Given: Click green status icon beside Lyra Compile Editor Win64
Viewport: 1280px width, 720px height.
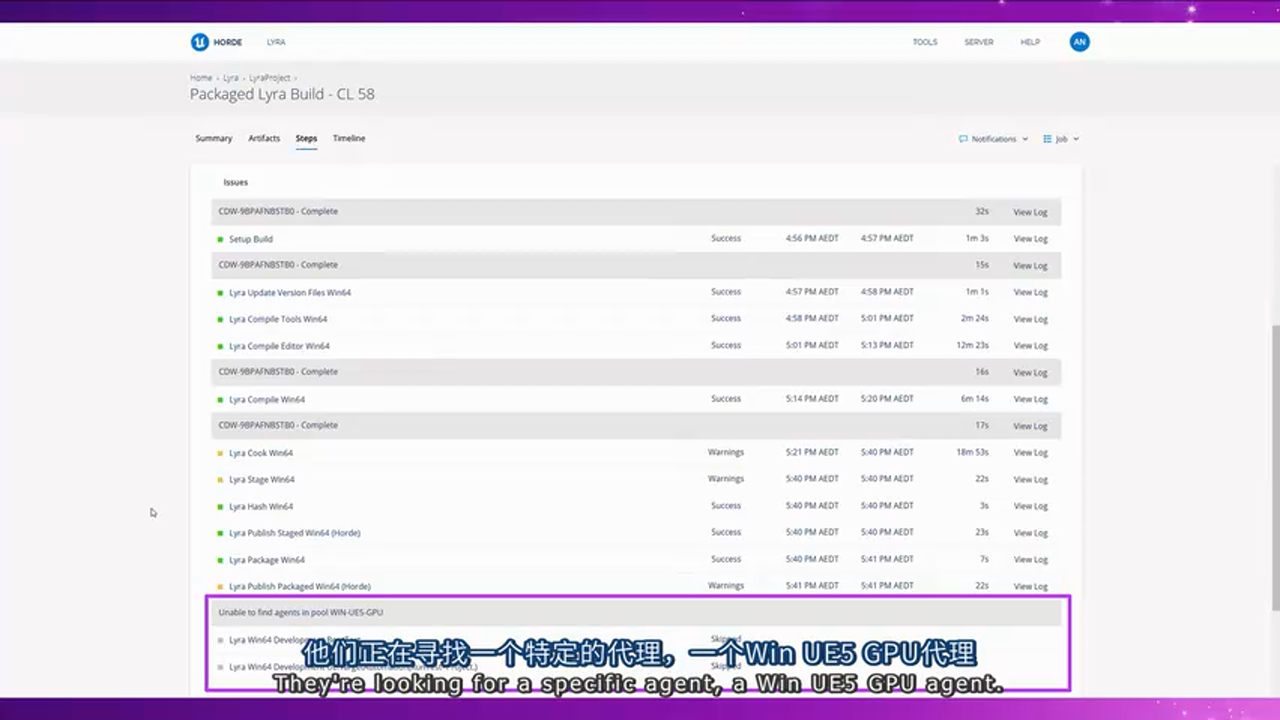Looking at the screenshot, I should (x=220, y=346).
